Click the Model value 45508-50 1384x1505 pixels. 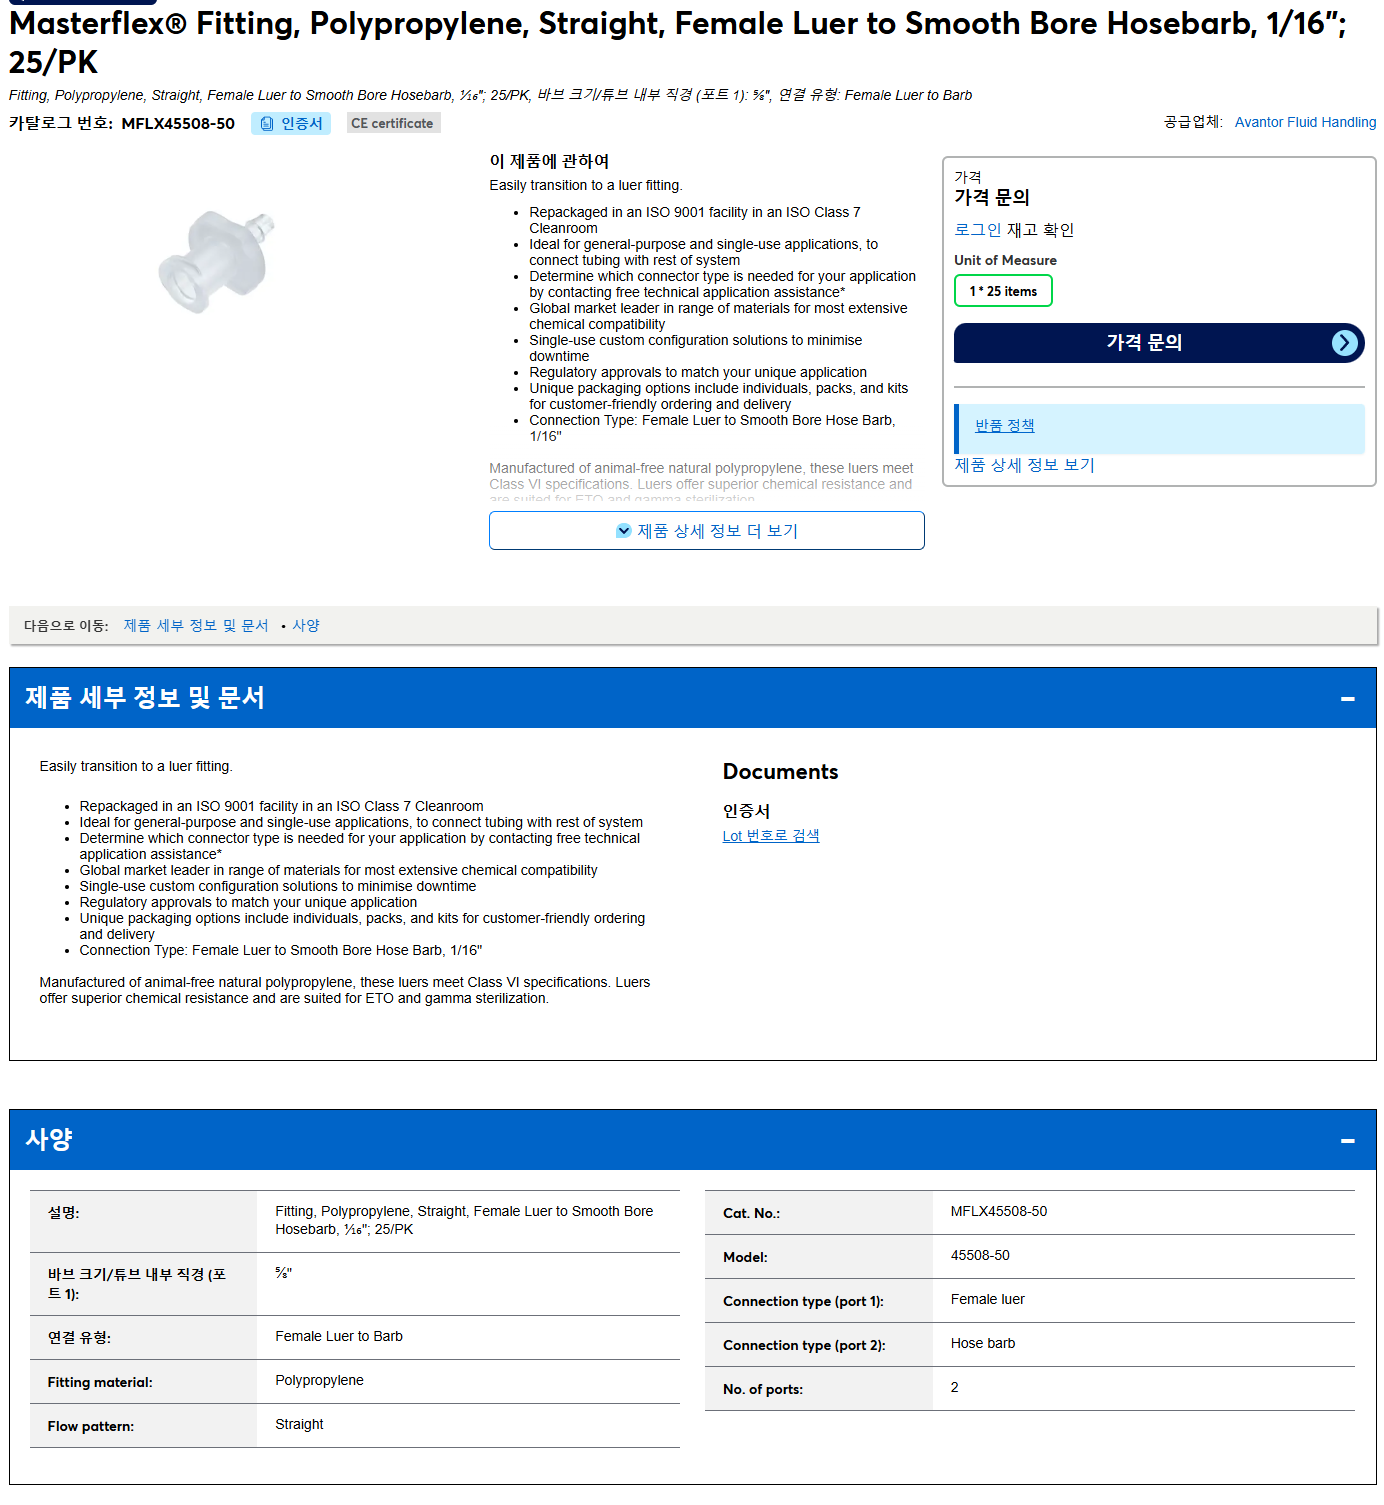(x=980, y=1256)
